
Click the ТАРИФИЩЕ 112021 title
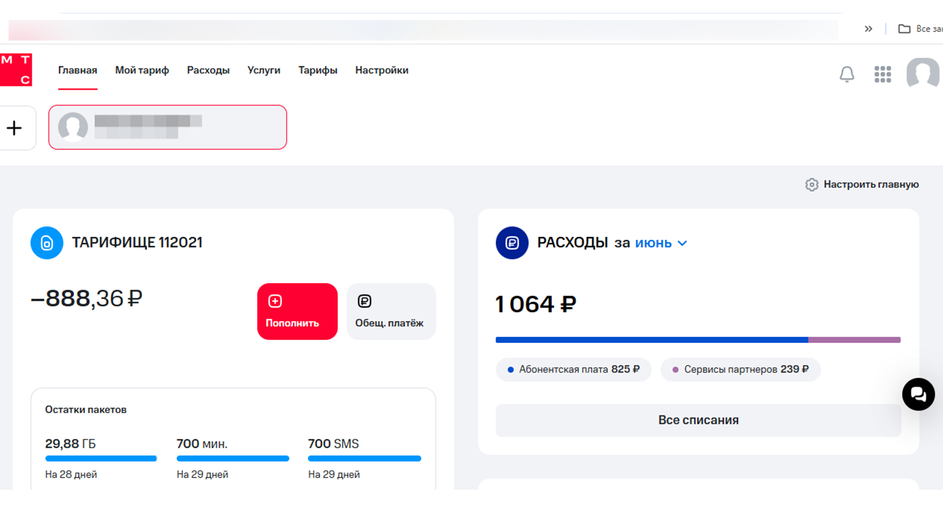pos(137,242)
